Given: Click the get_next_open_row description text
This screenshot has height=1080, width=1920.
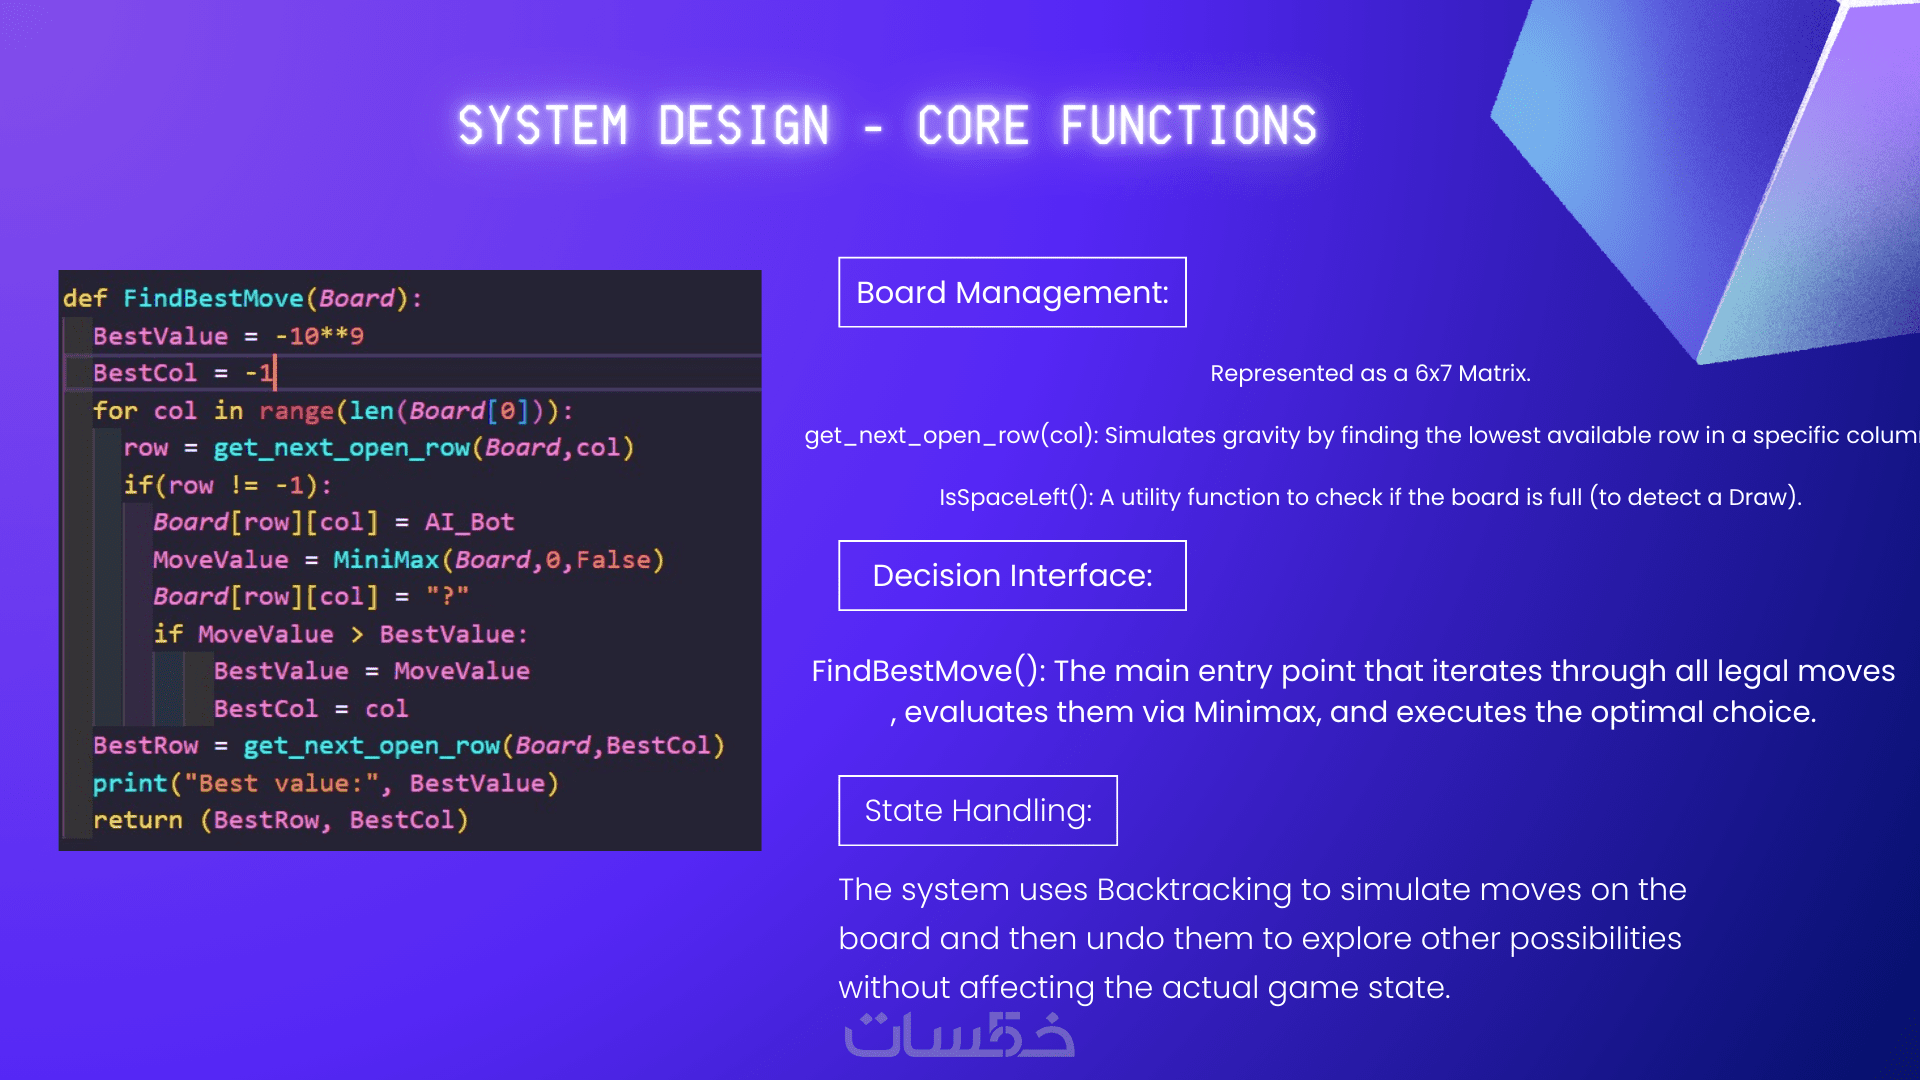Looking at the screenshot, I should (x=1360, y=435).
